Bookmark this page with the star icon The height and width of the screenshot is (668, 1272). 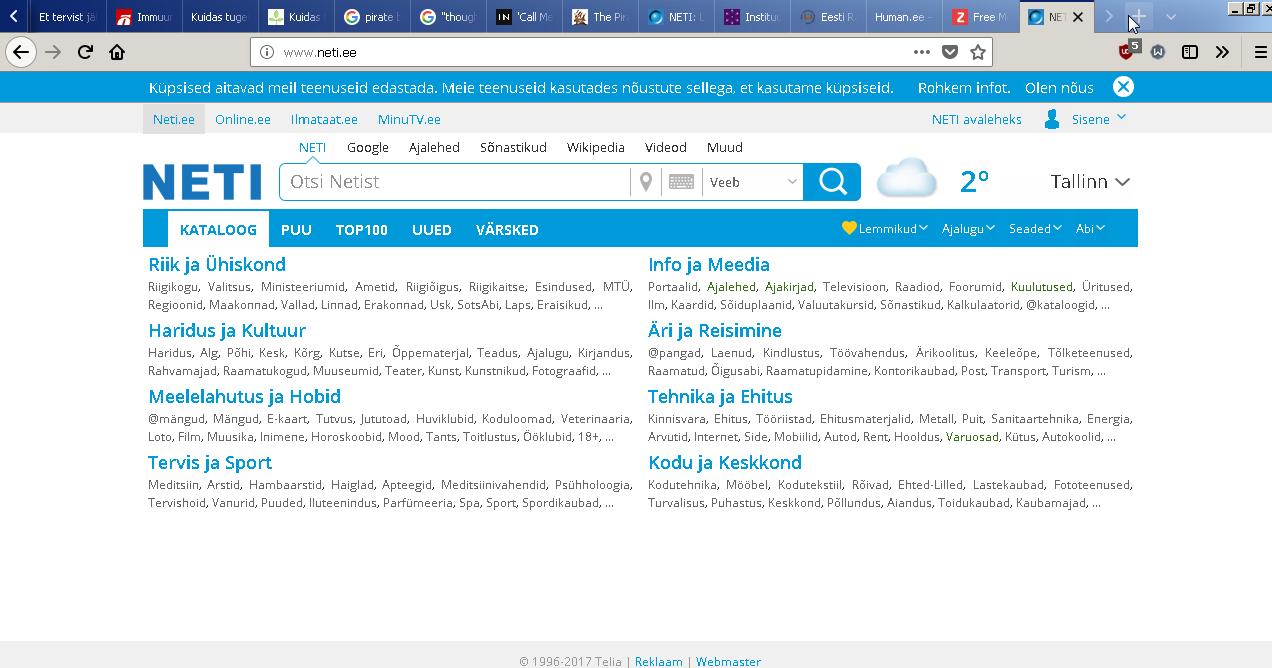pyautogui.click(x=978, y=52)
